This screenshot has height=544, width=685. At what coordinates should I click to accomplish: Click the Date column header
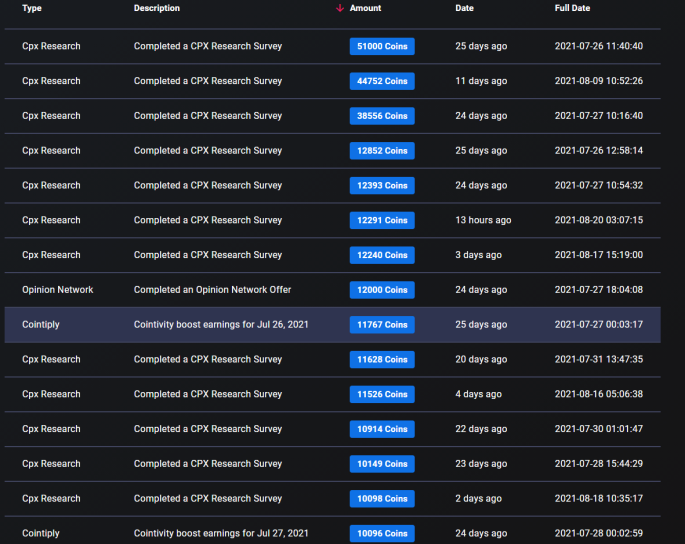click(464, 8)
